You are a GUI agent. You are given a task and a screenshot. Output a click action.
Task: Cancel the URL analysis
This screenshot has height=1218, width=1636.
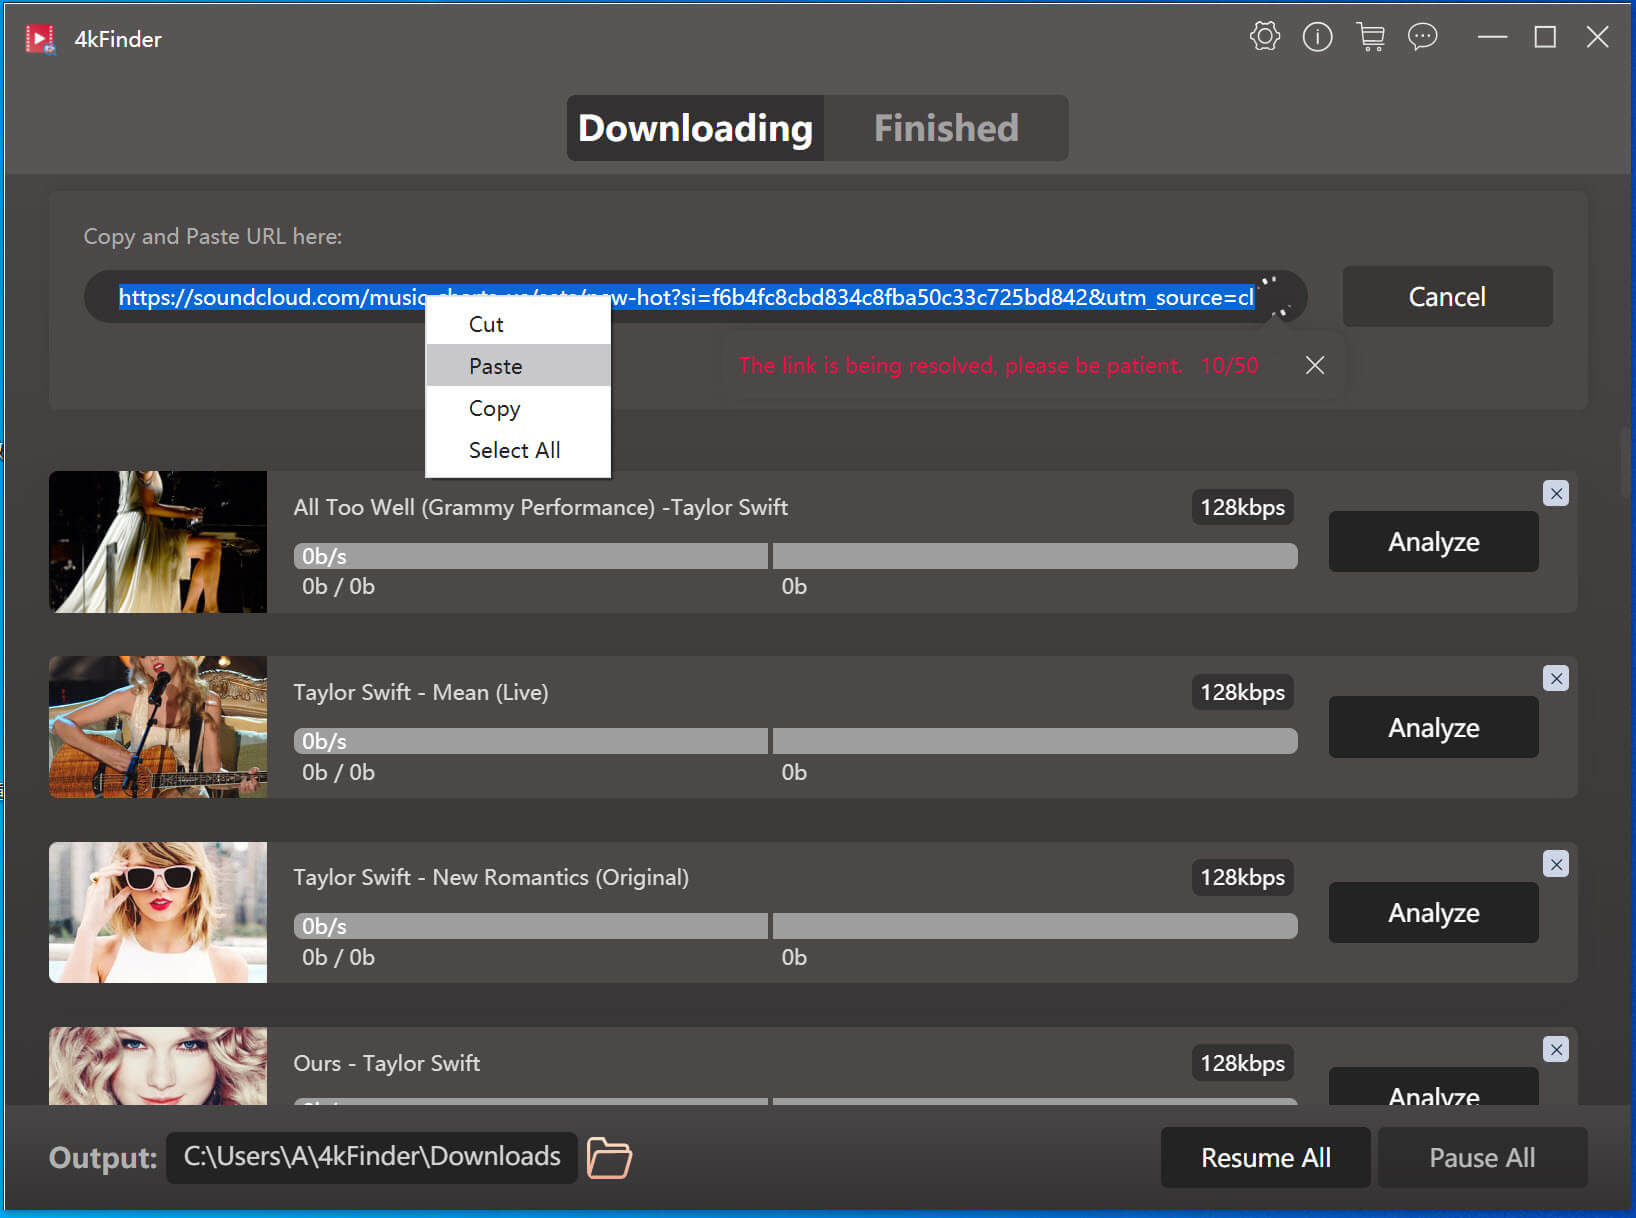coord(1446,297)
